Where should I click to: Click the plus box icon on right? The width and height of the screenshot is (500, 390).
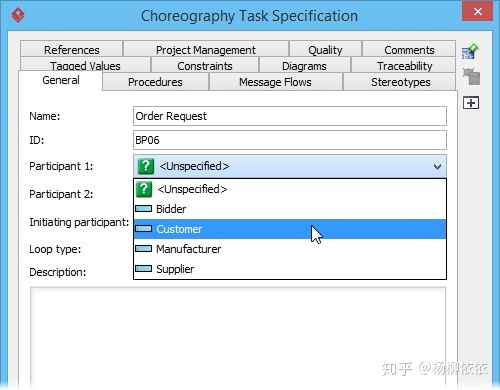[471, 103]
